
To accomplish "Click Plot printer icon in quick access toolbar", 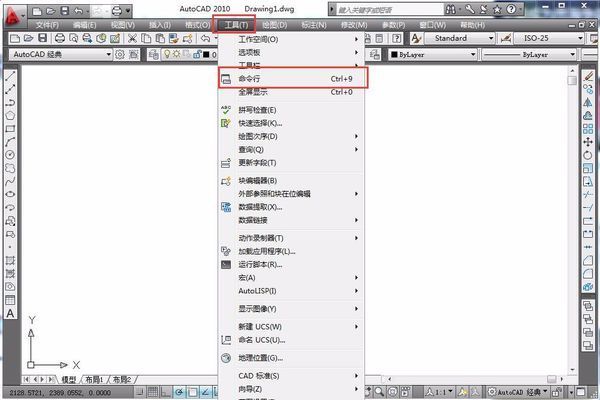I will point(117,11).
